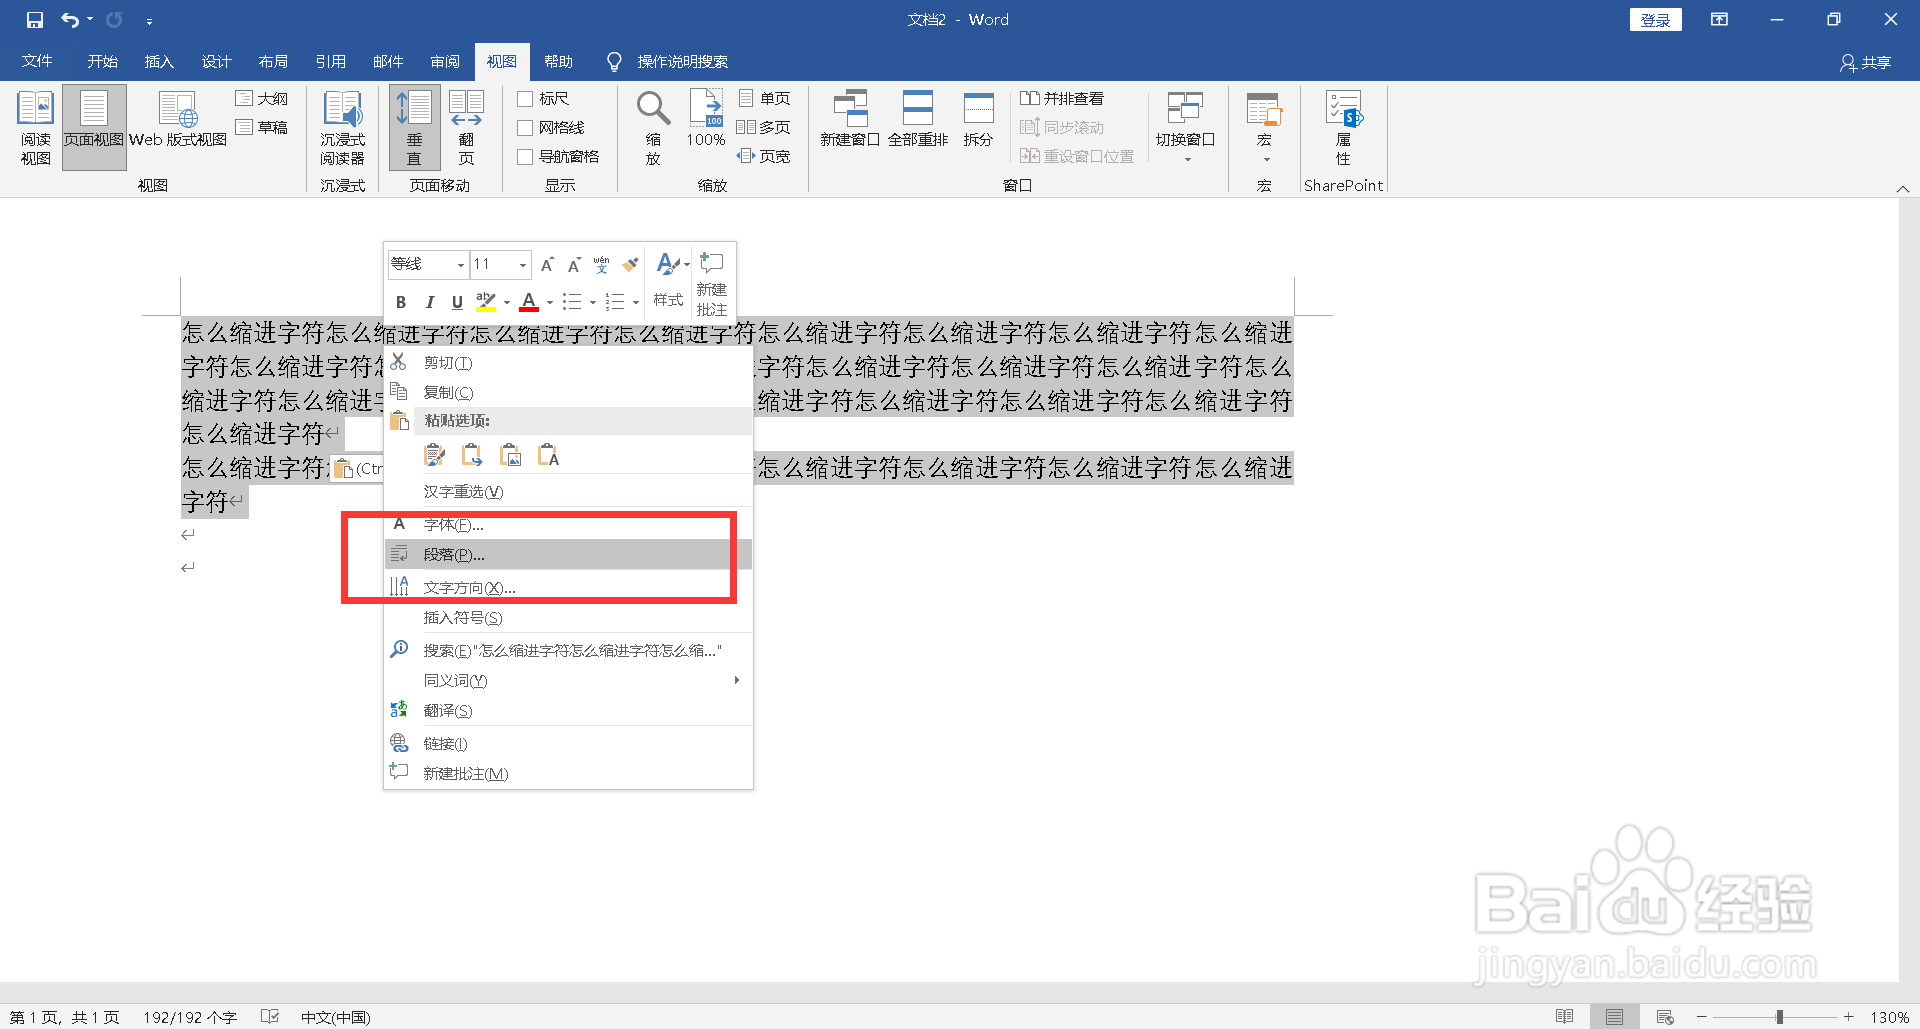
Task: Click Arrange All windows
Action: [918, 120]
